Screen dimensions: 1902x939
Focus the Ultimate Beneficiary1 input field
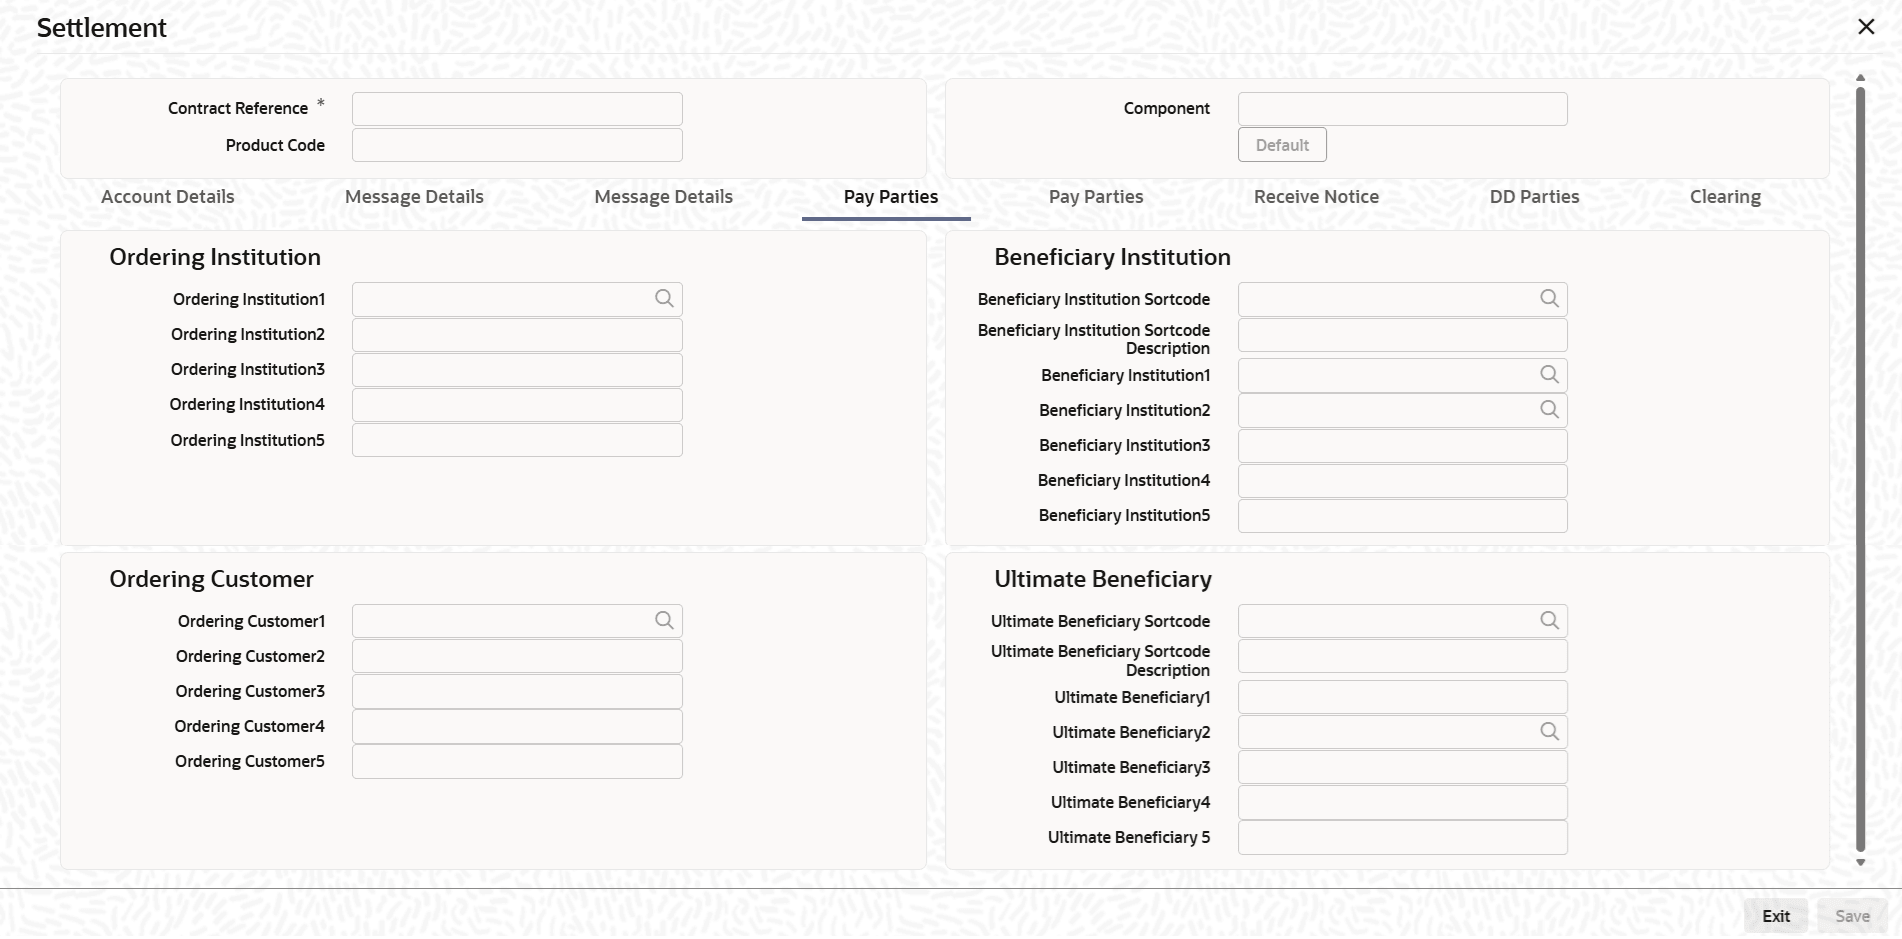(1402, 697)
